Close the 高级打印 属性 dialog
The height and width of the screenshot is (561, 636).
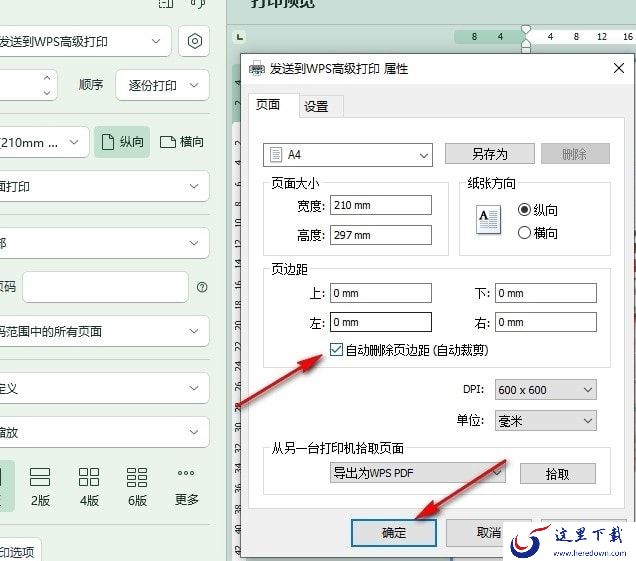(x=619, y=68)
